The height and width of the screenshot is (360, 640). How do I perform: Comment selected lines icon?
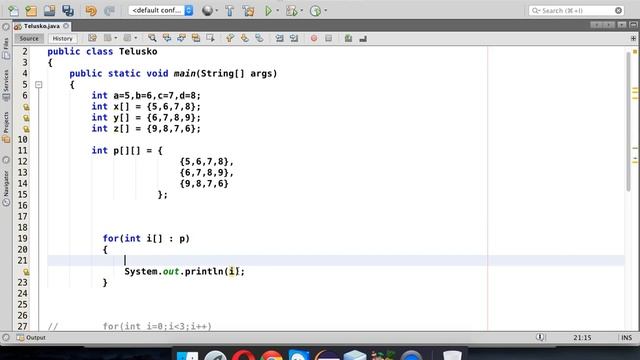tap(348, 38)
